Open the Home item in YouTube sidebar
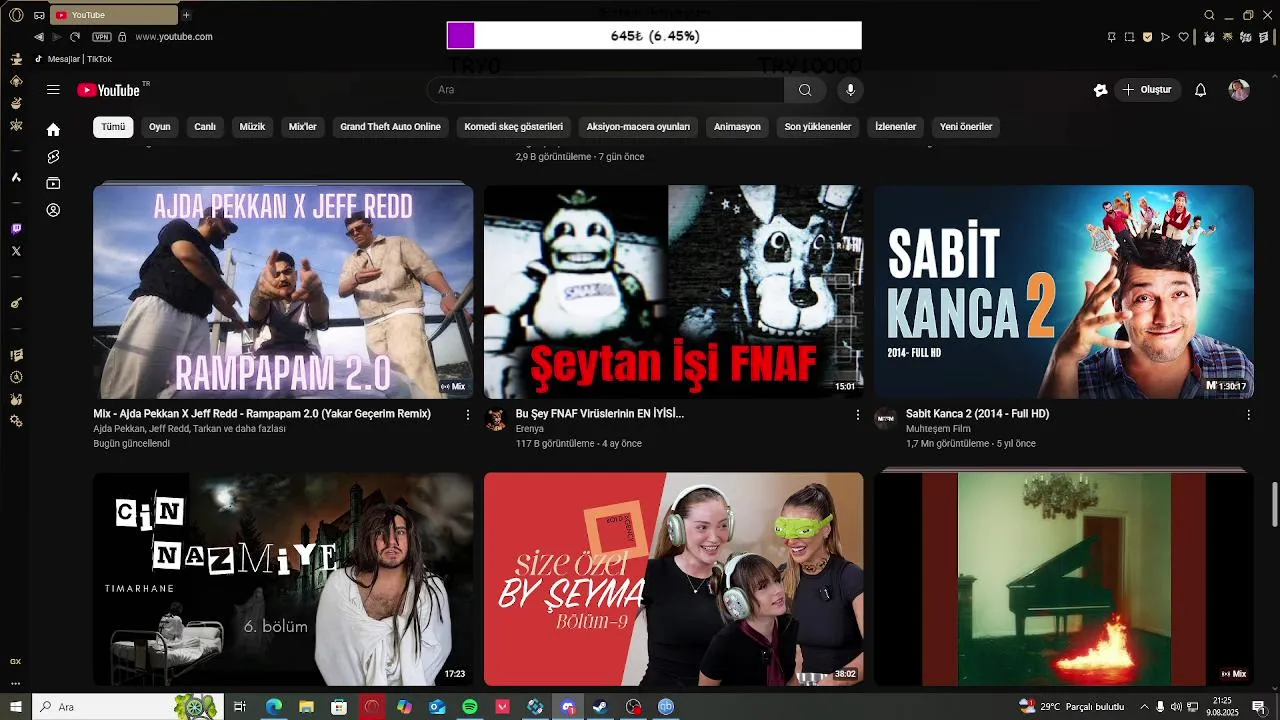 point(53,130)
